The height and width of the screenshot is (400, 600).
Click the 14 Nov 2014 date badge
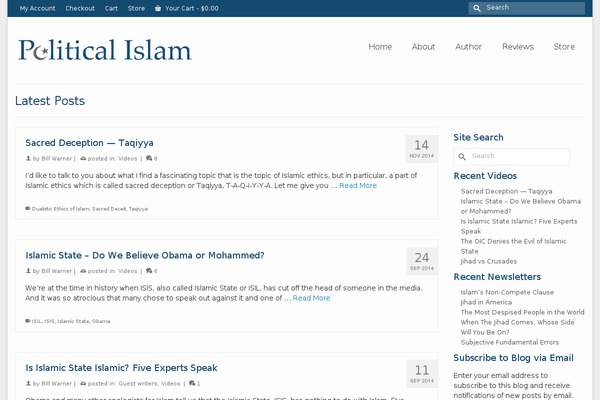point(421,149)
